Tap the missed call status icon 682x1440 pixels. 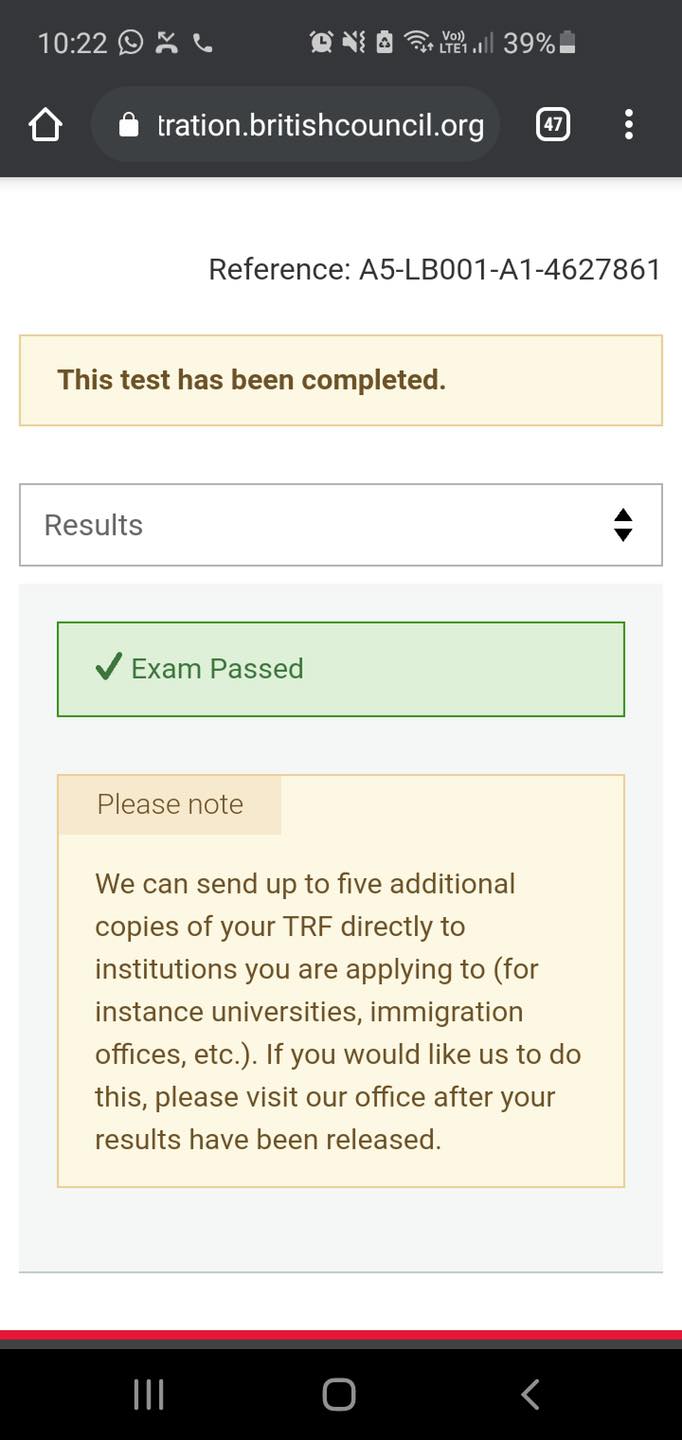pos(167,42)
